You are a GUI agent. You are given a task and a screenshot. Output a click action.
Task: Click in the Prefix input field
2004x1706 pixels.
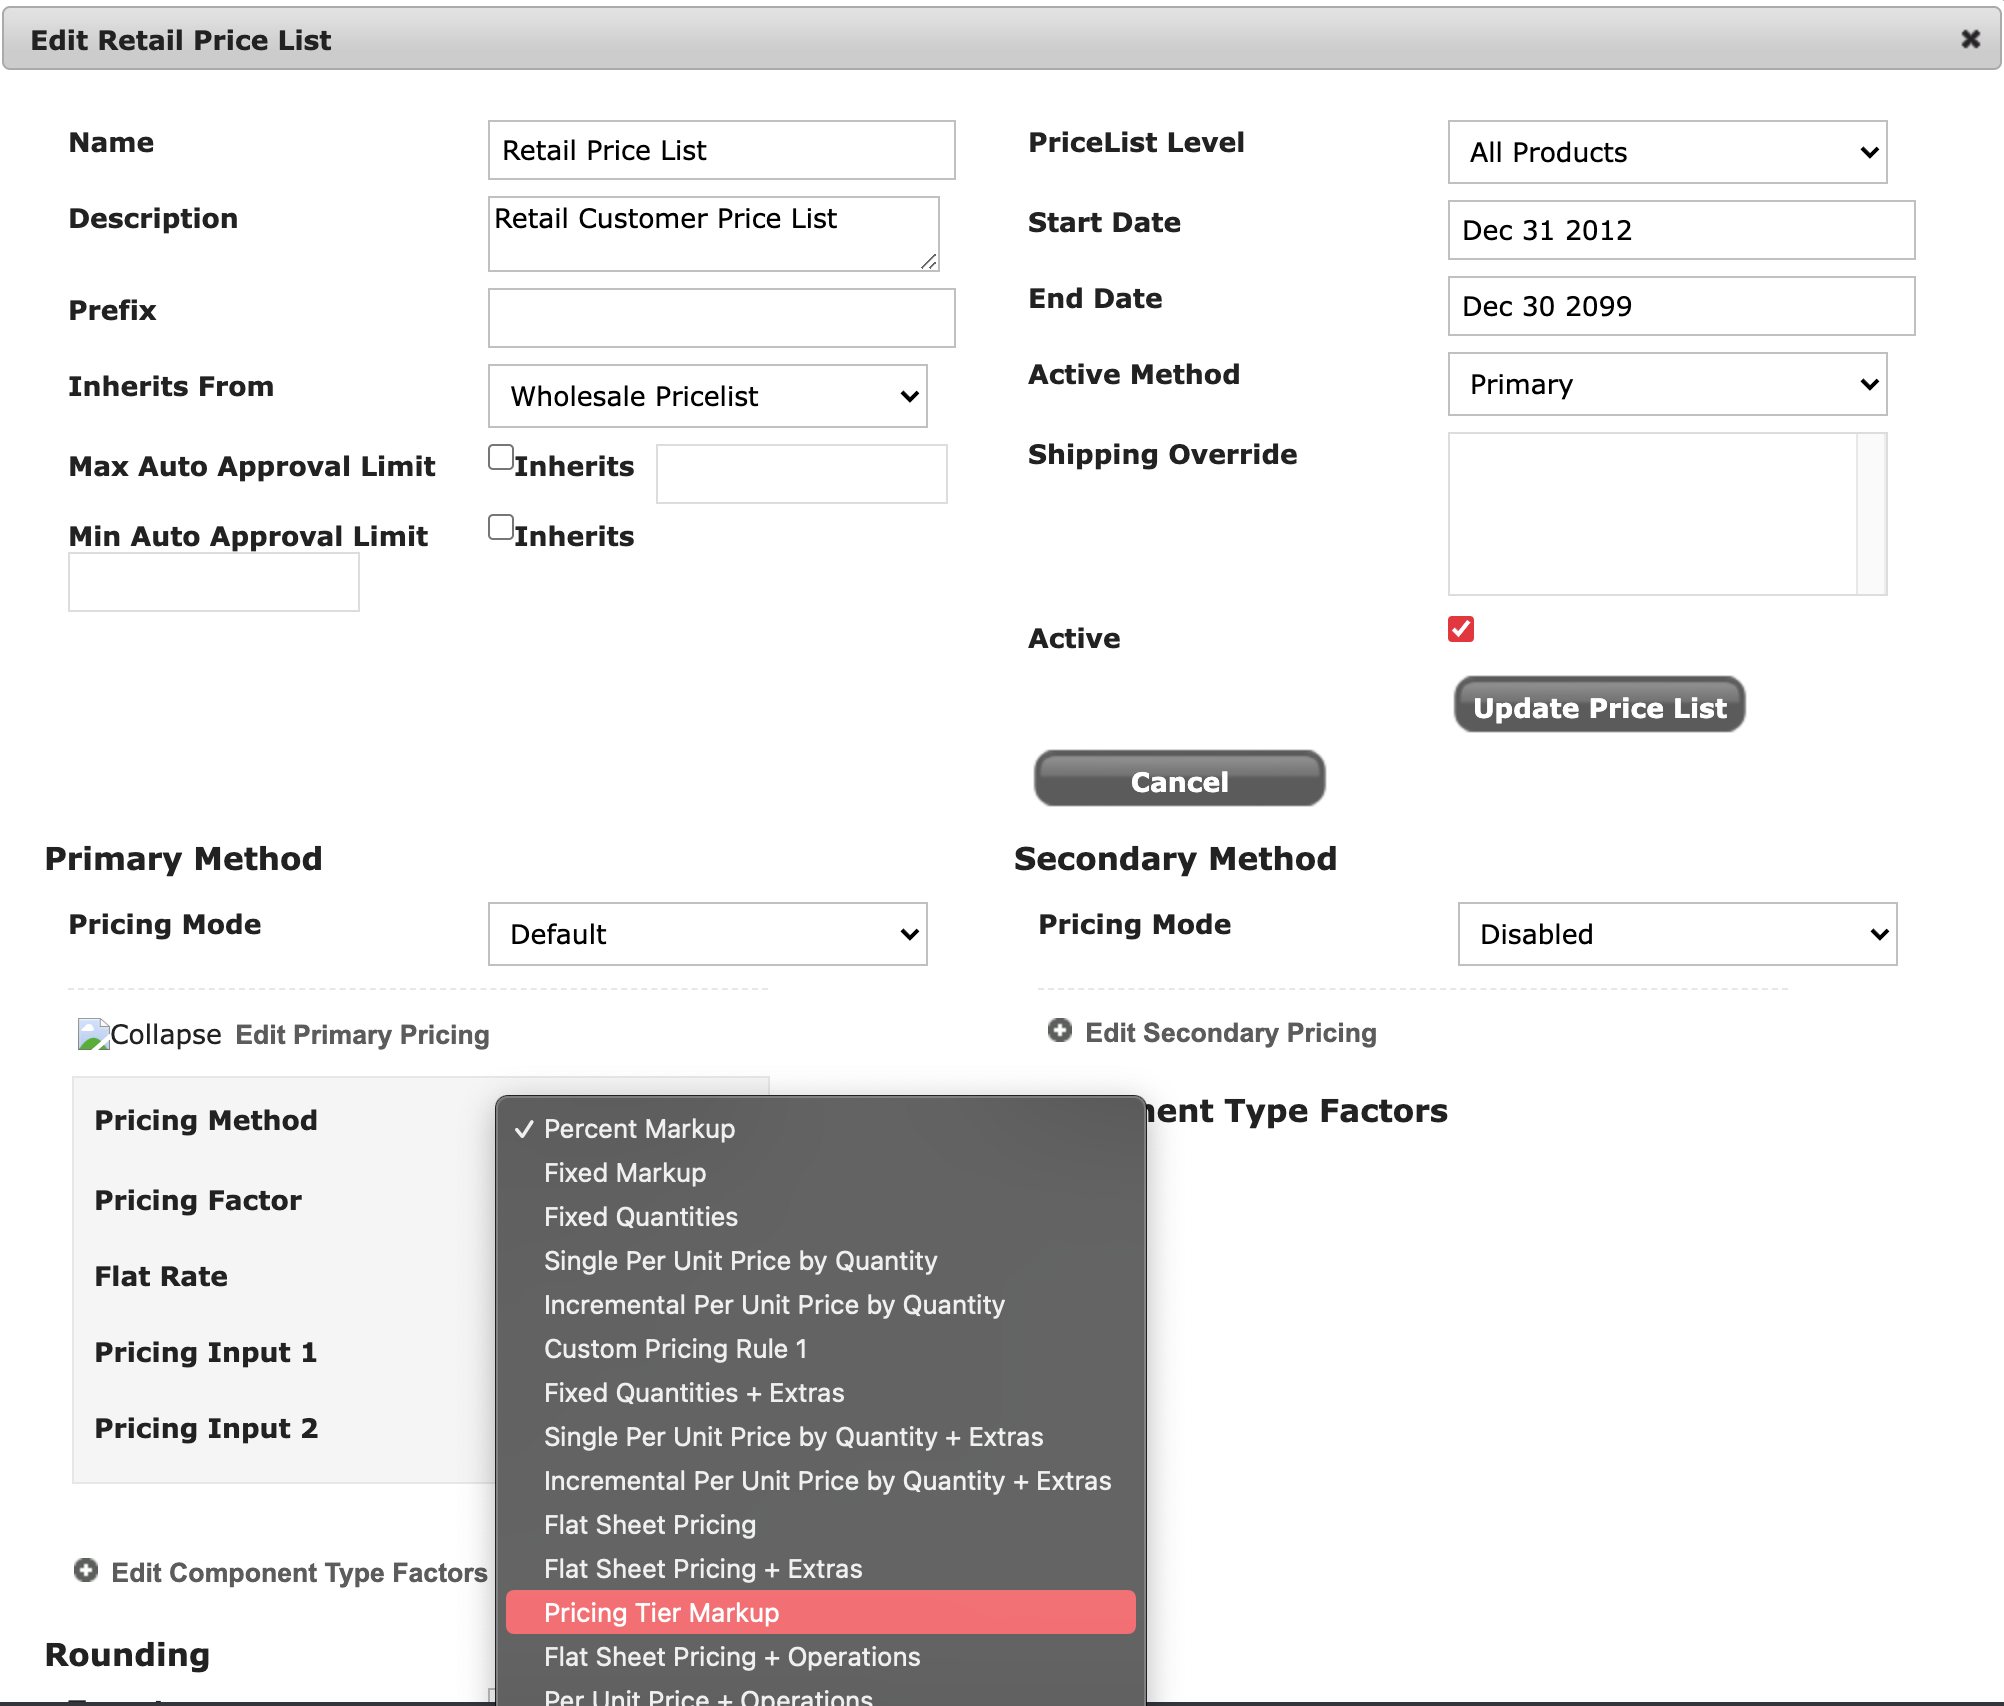721,318
